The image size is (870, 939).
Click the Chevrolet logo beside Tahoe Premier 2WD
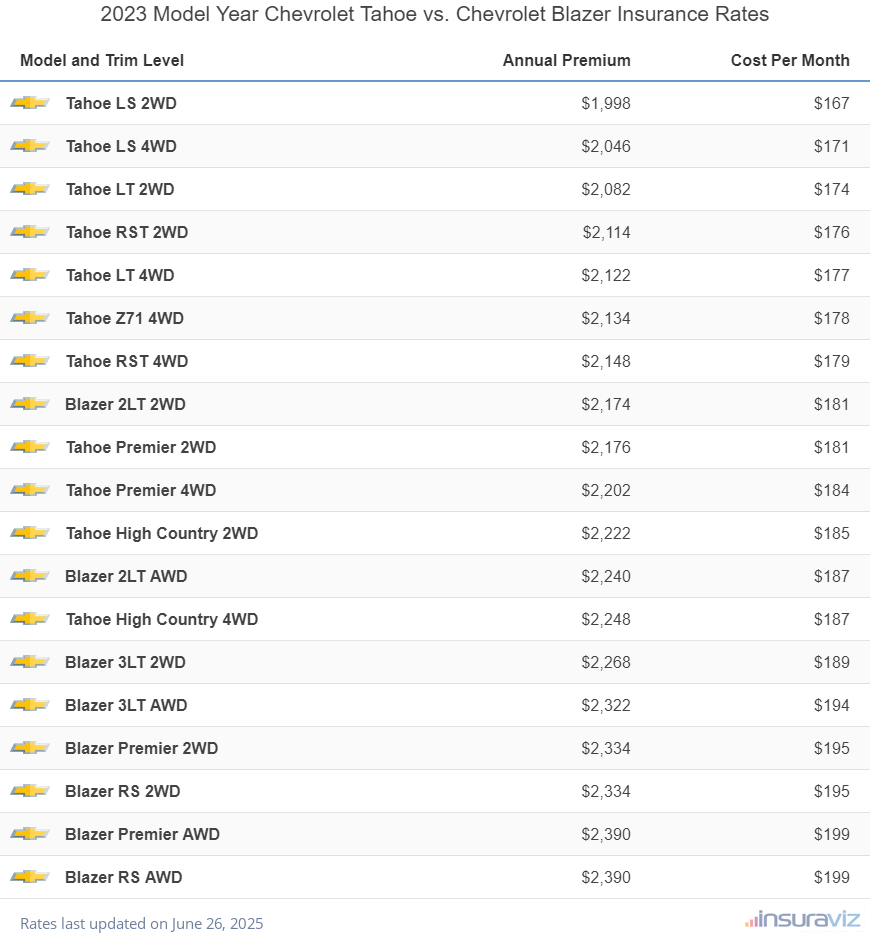[29, 447]
